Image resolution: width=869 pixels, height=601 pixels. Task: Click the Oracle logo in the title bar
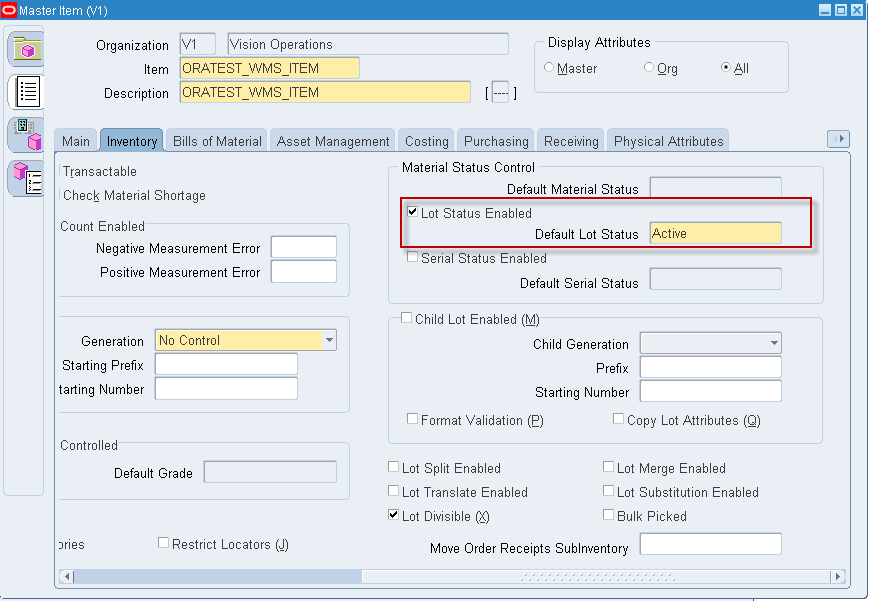[10, 8]
